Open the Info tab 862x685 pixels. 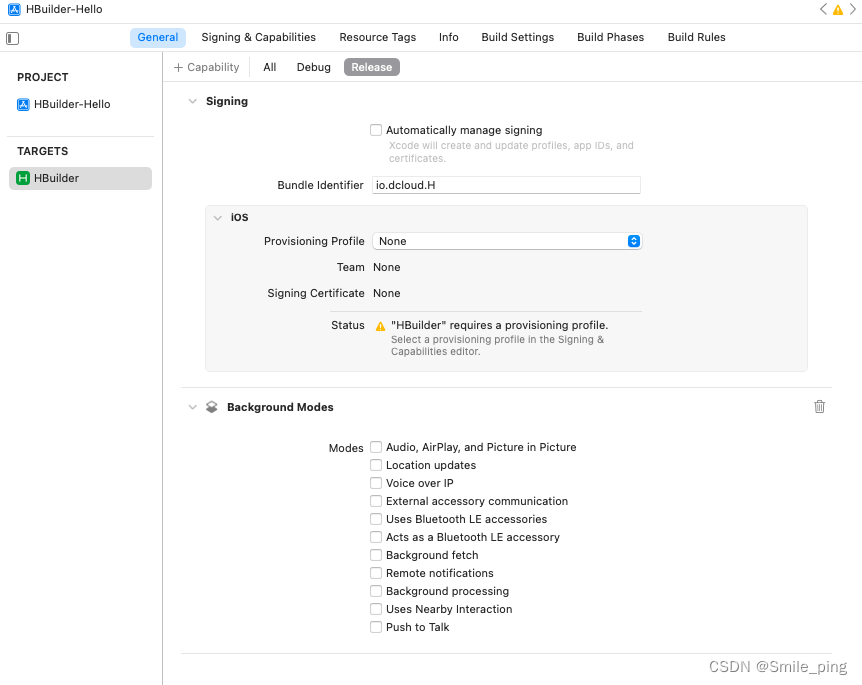[449, 37]
